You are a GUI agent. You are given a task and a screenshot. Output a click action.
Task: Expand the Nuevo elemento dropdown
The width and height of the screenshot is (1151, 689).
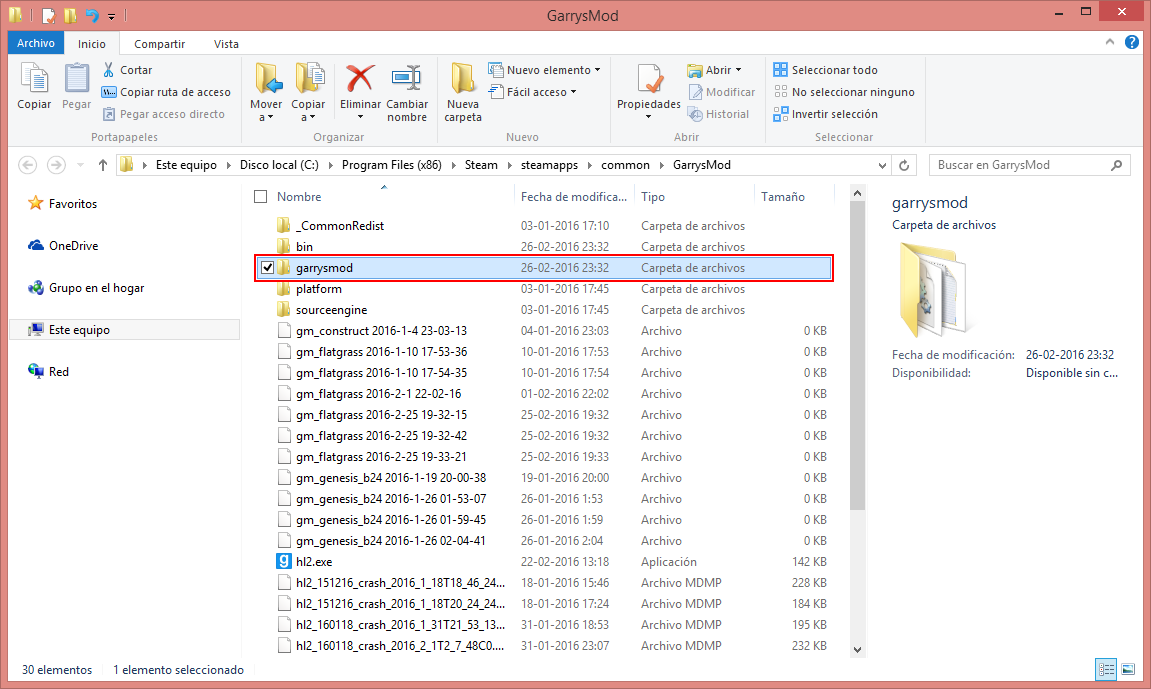coord(598,70)
